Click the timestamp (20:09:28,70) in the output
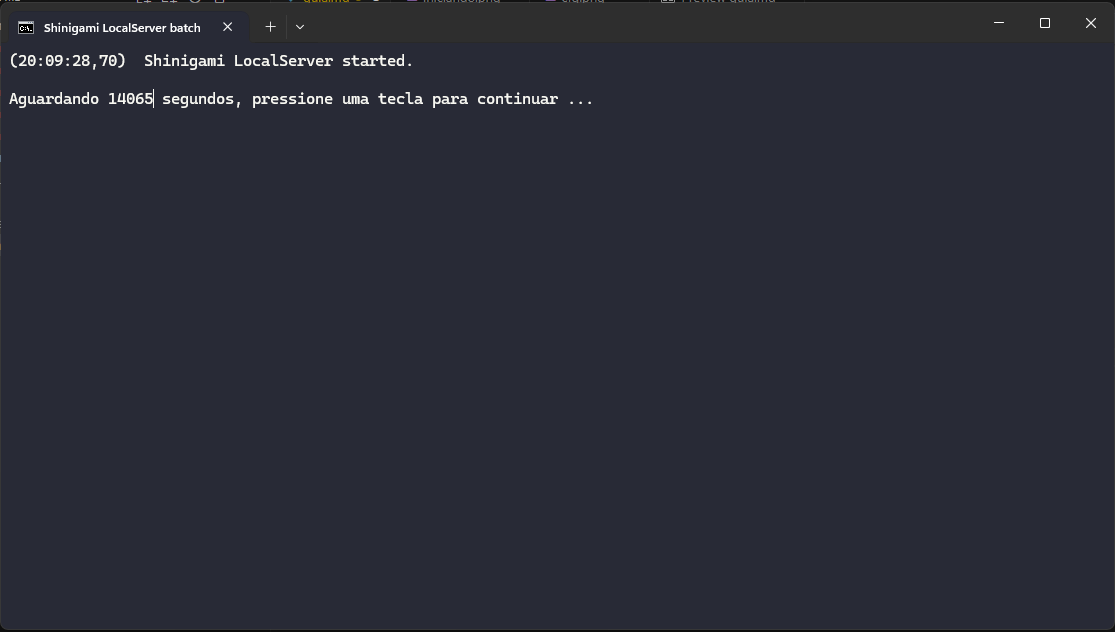This screenshot has height=632, width=1115. tap(68, 61)
